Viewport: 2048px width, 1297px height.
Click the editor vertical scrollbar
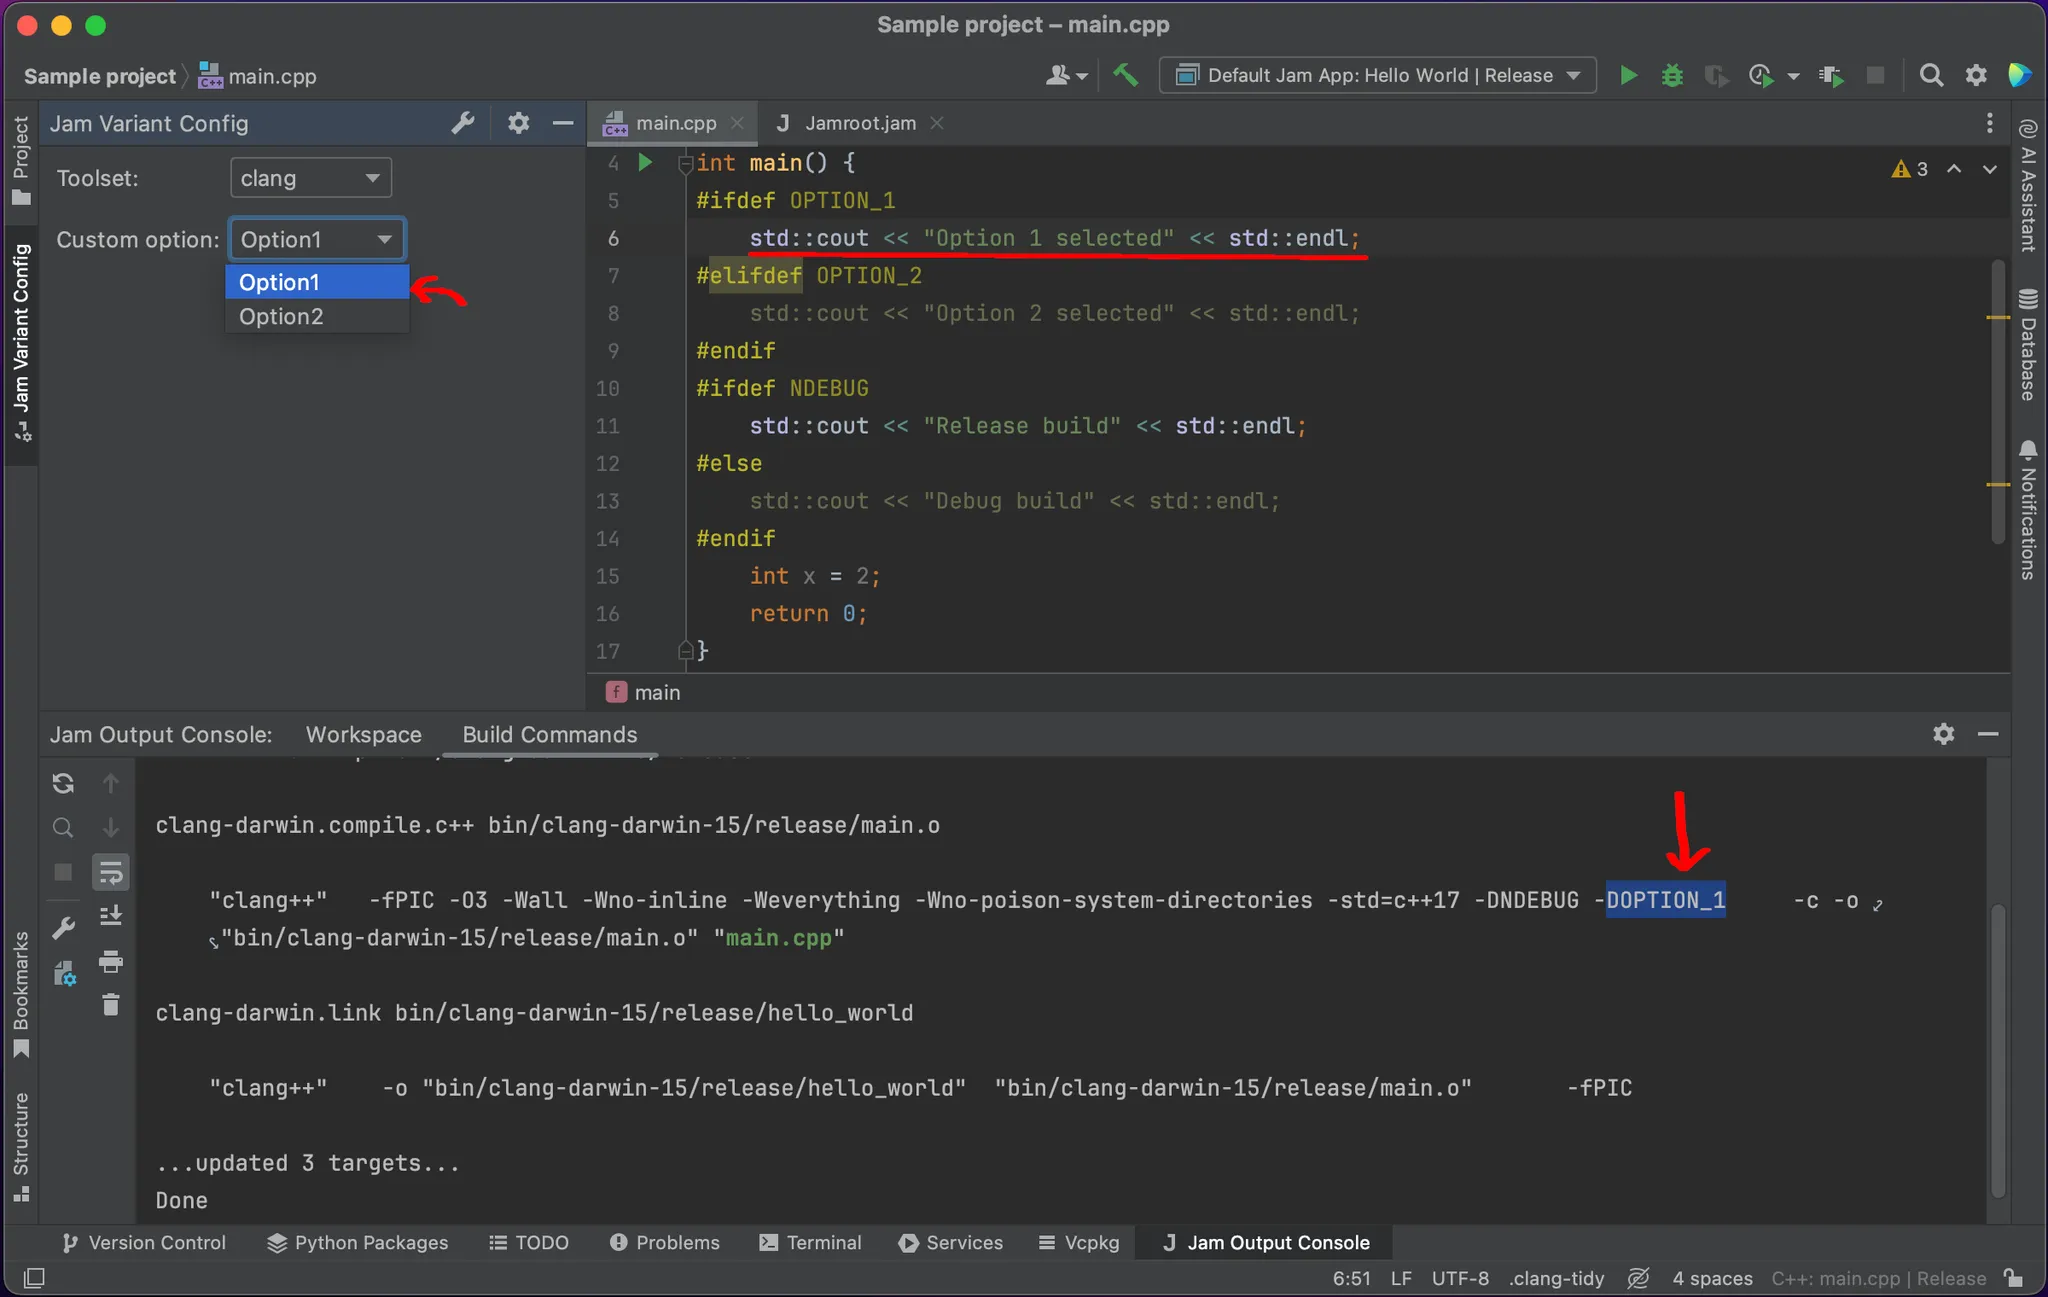click(1998, 402)
